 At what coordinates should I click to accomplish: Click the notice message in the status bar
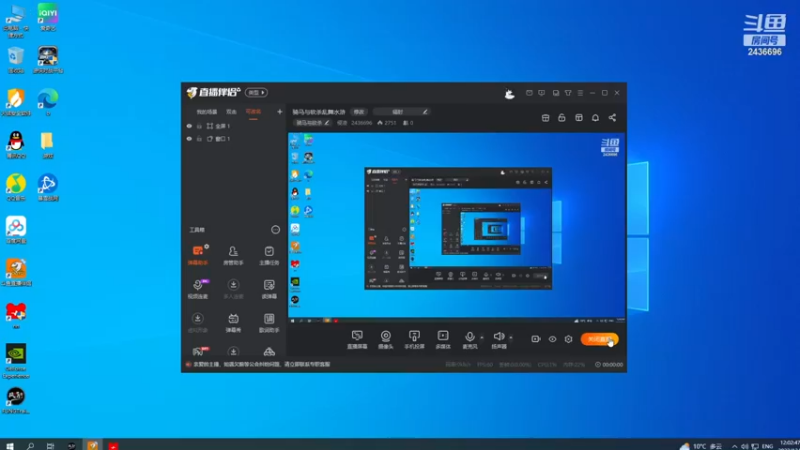tap(262, 364)
